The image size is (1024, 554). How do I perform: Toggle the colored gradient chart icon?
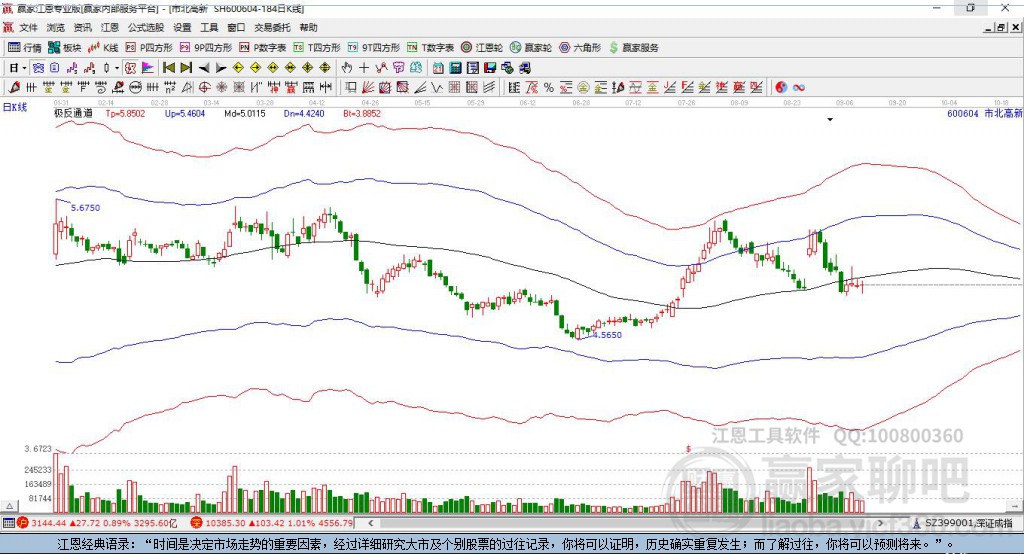pyautogui.click(x=148, y=68)
